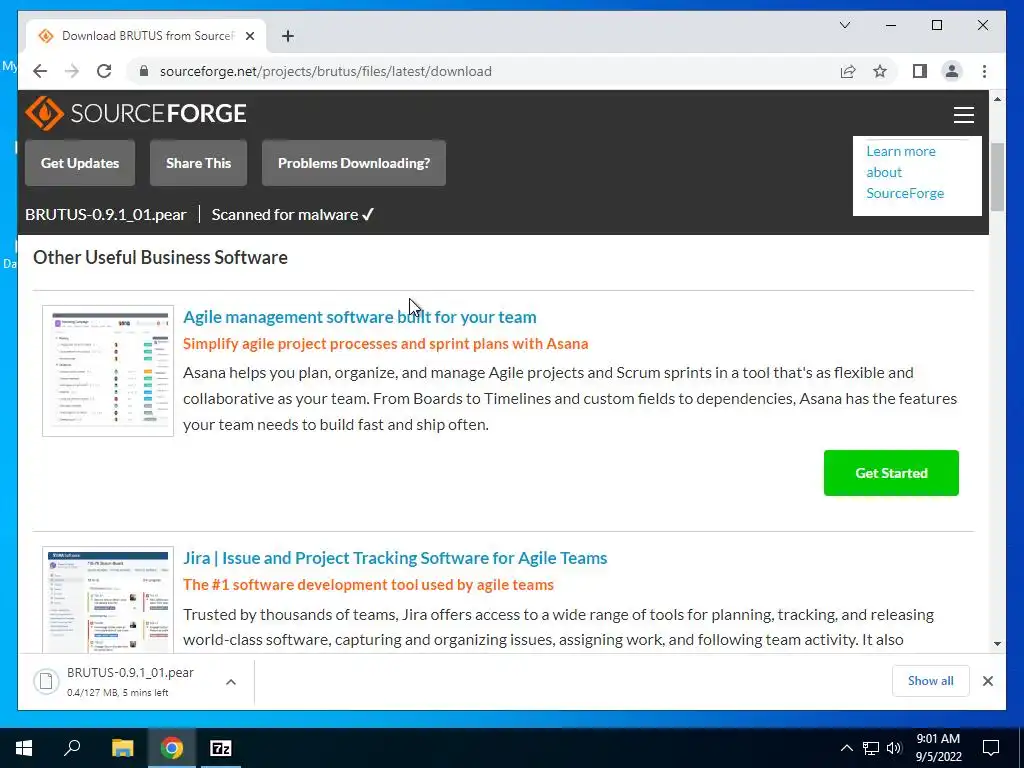The width and height of the screenshot is (1024, 768).
Task: Open Learn more about SourceForge link
Action: [x=904, y=172]
